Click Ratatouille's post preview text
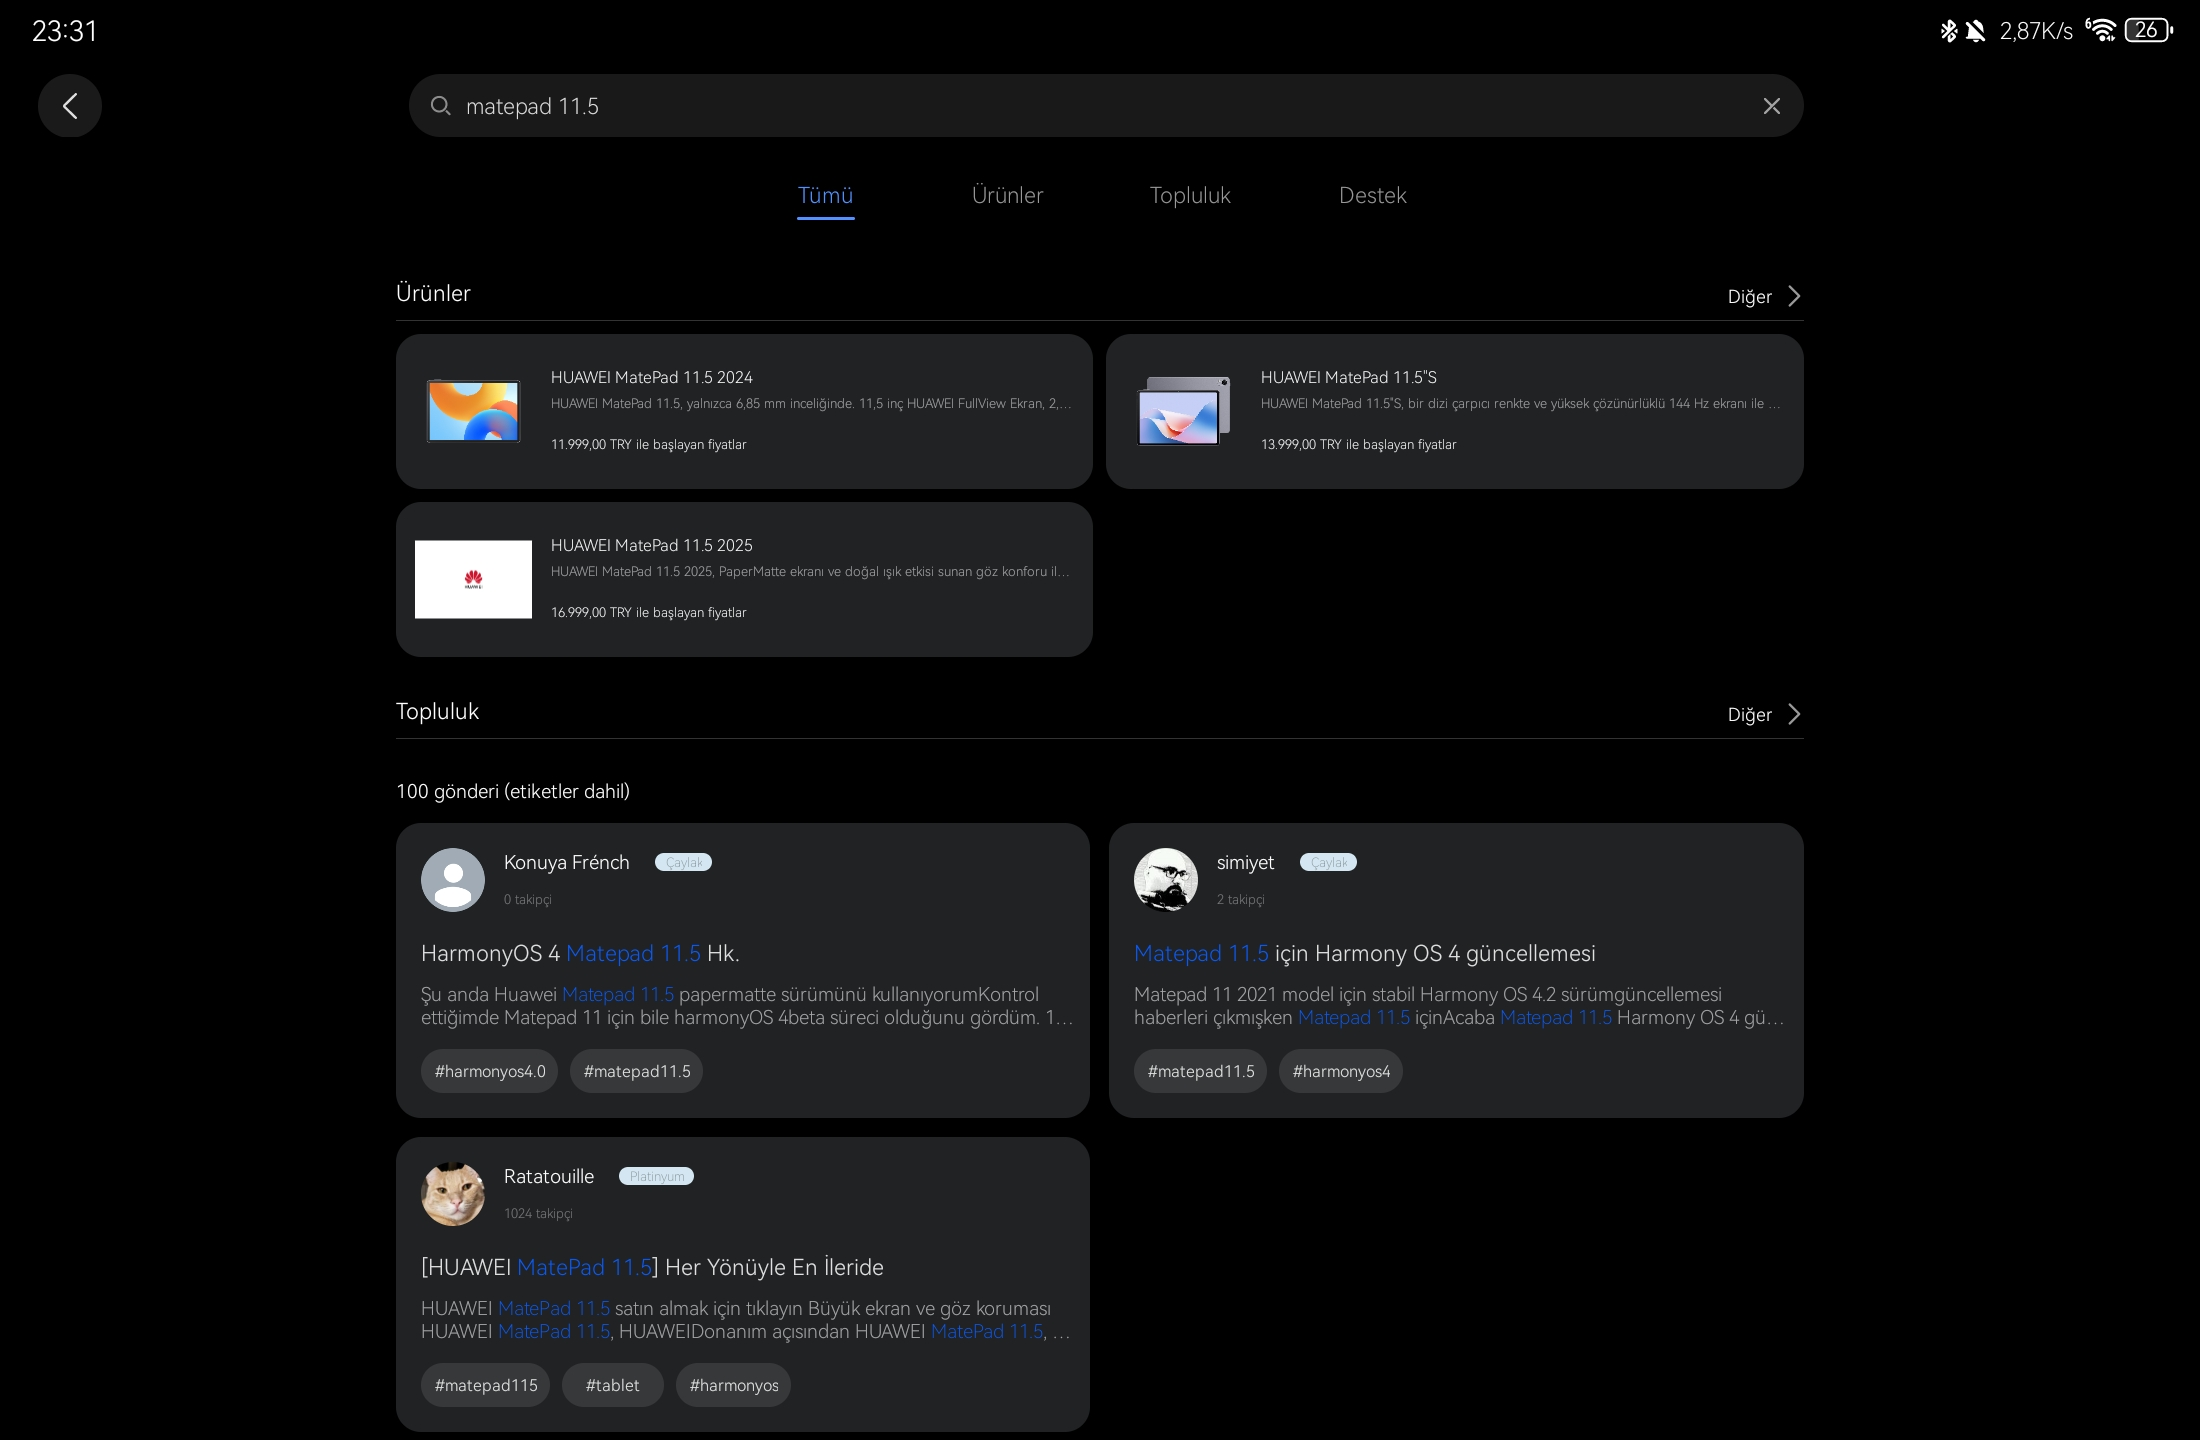Image resolution: width=2200 pixels, height=1440 pixels. (x=746, y=1320)
